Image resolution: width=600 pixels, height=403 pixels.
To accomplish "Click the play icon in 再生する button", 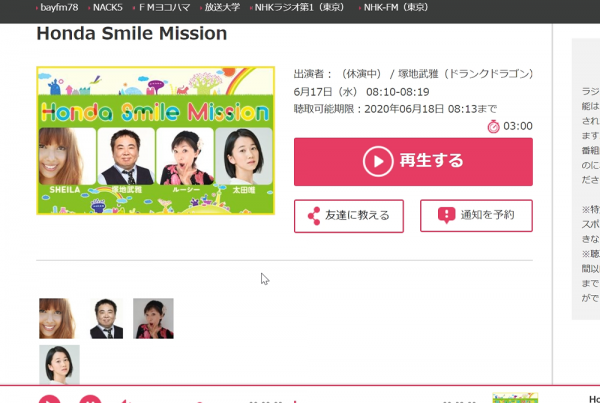I will pos(377,160).
